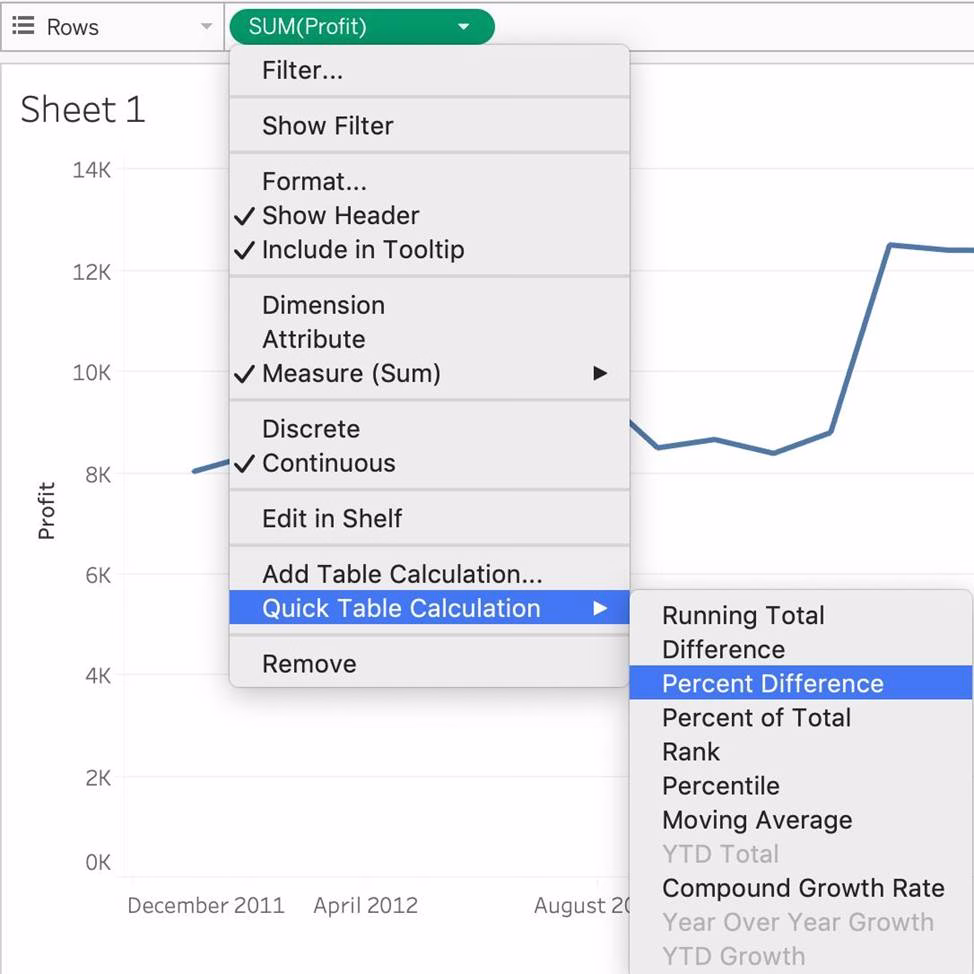Screen dimensions: 974x974
Task: Open the Format... option
Action: coord(314,182)
